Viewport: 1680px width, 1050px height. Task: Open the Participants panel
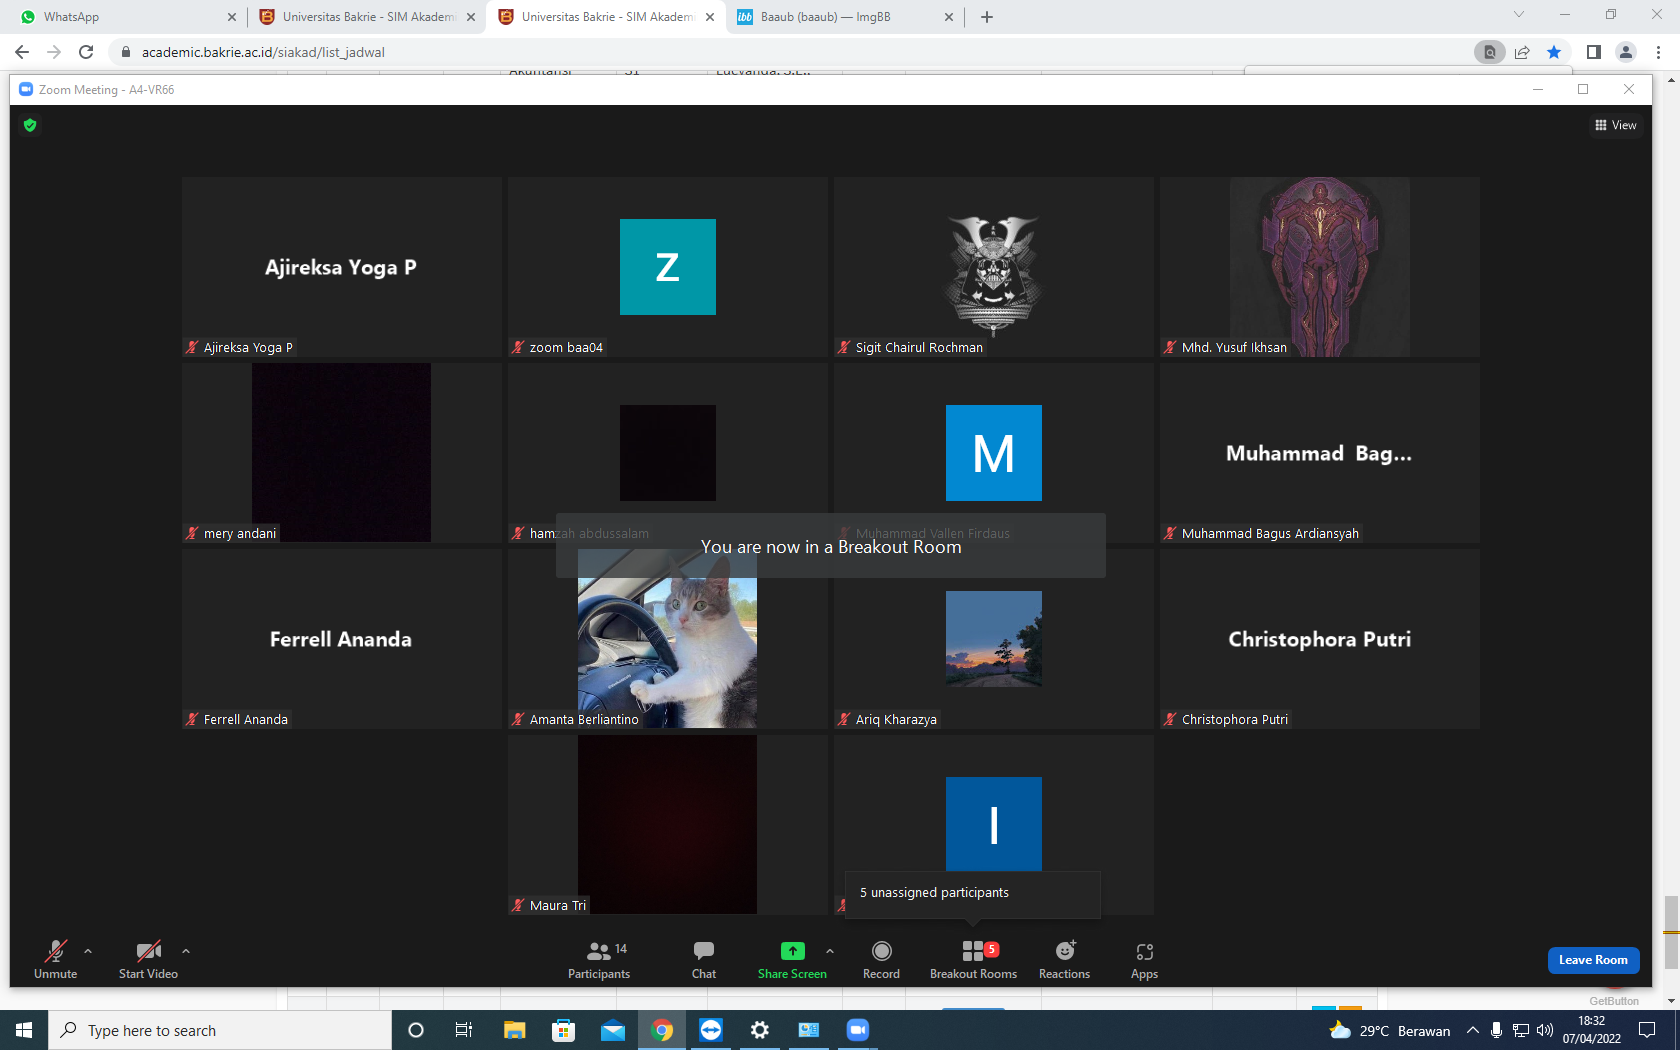click(599, 959)
